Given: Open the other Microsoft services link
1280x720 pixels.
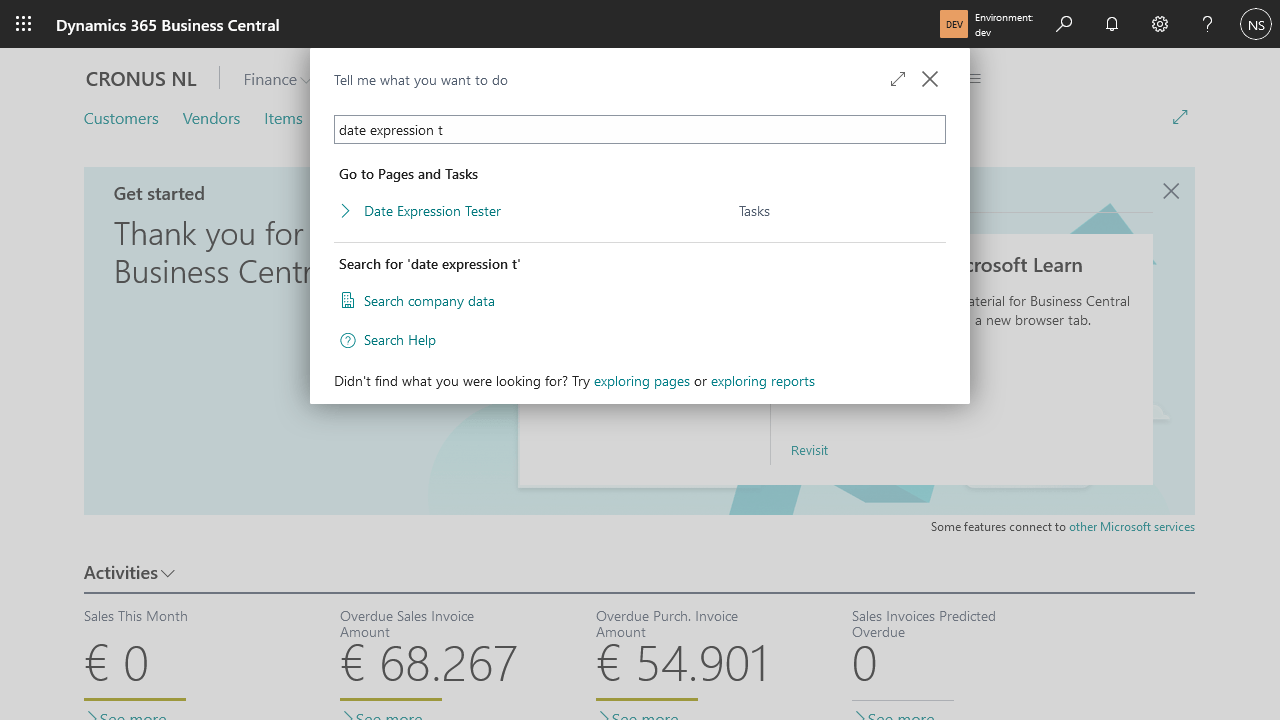Looking at the screenshot, I should pos(1132,527).
